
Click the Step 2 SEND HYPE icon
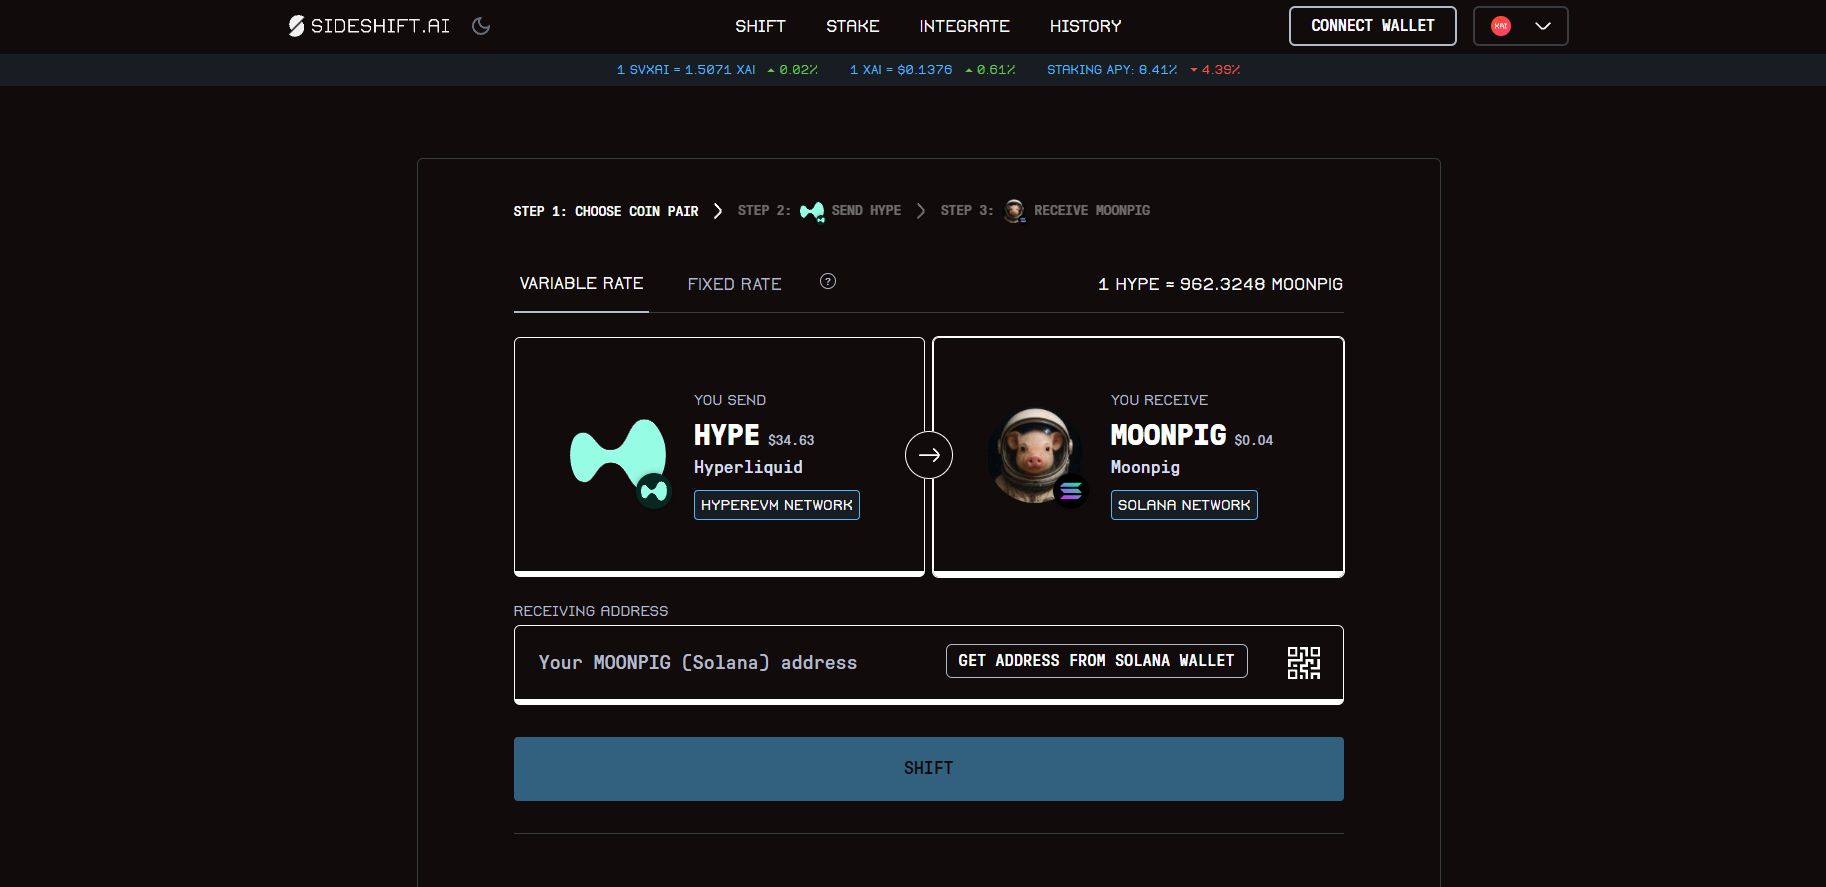click(x=812, y=211)
